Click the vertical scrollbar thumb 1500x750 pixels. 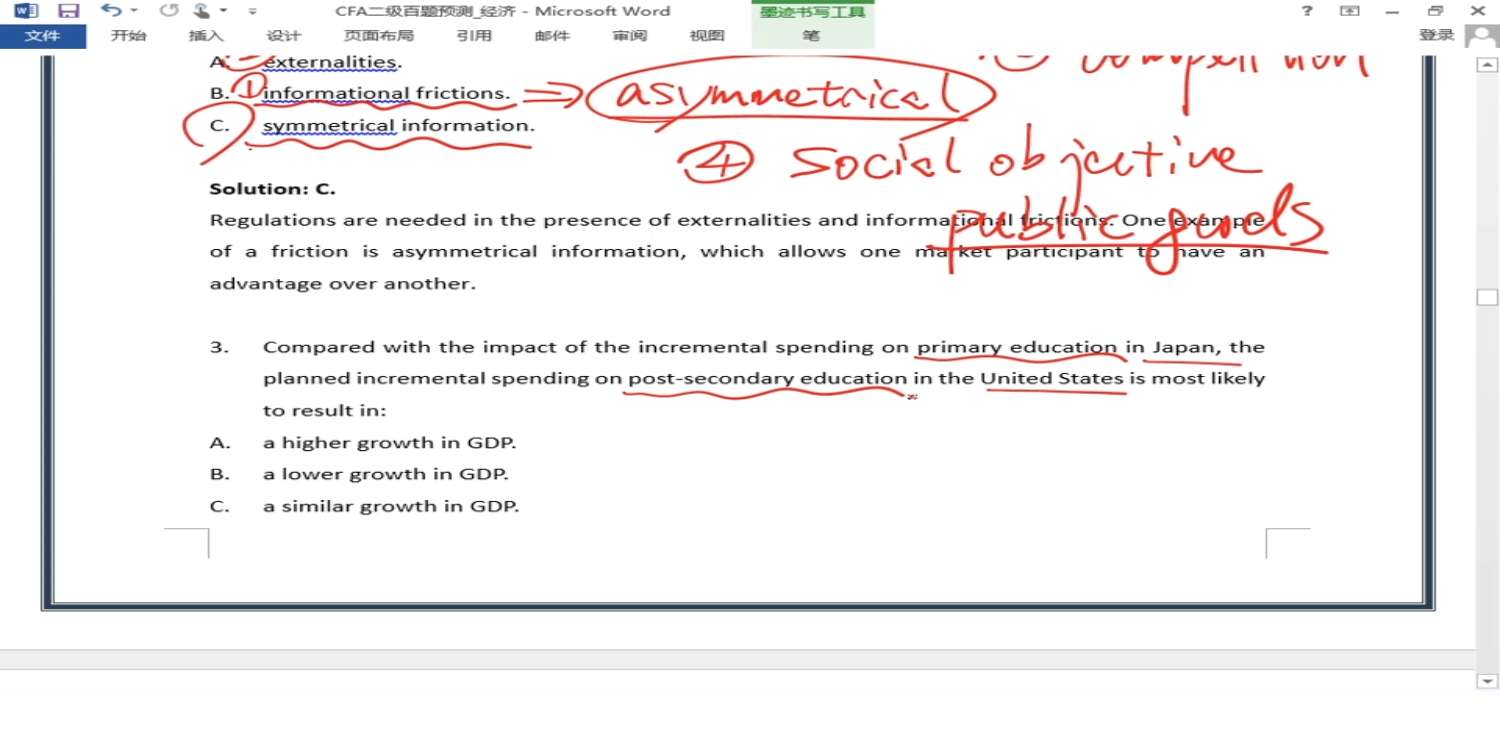pyautogui.click(x=1487, y=297)
